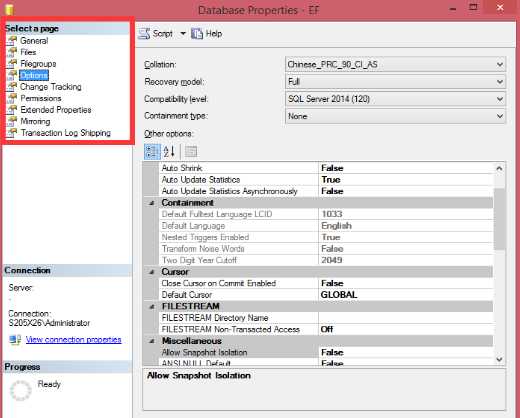The image size is (520, 418).
Task: Collapse the Miscellaneous category
Action: [x=152, y=341]
